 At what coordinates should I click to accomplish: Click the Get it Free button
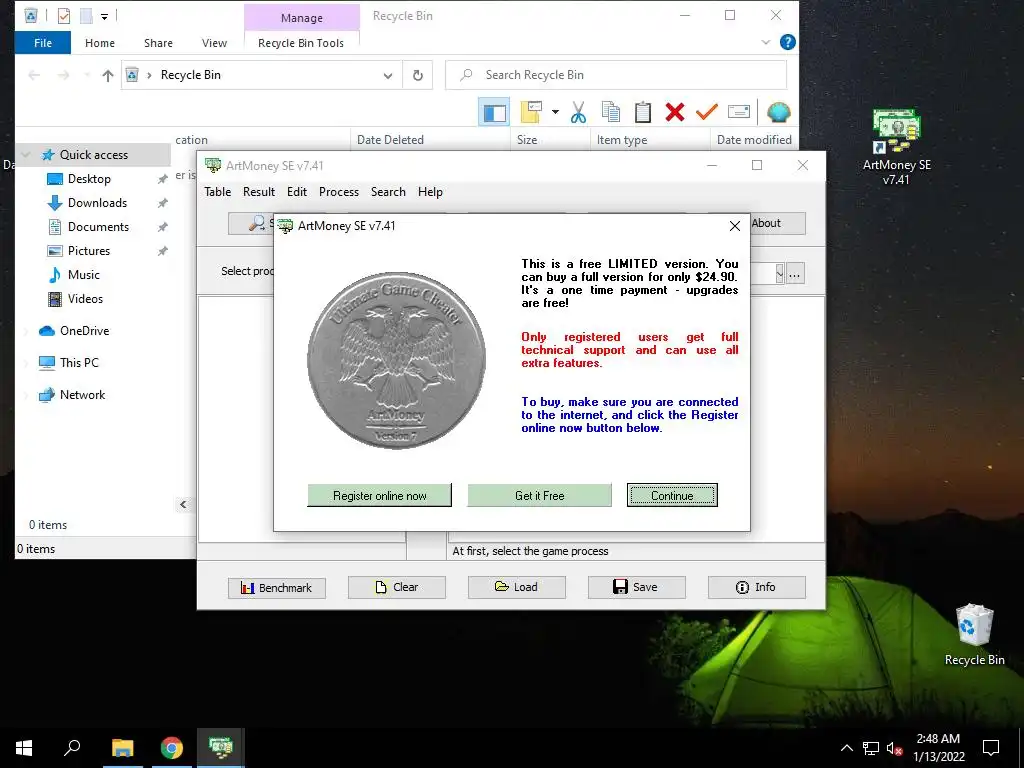539,496
